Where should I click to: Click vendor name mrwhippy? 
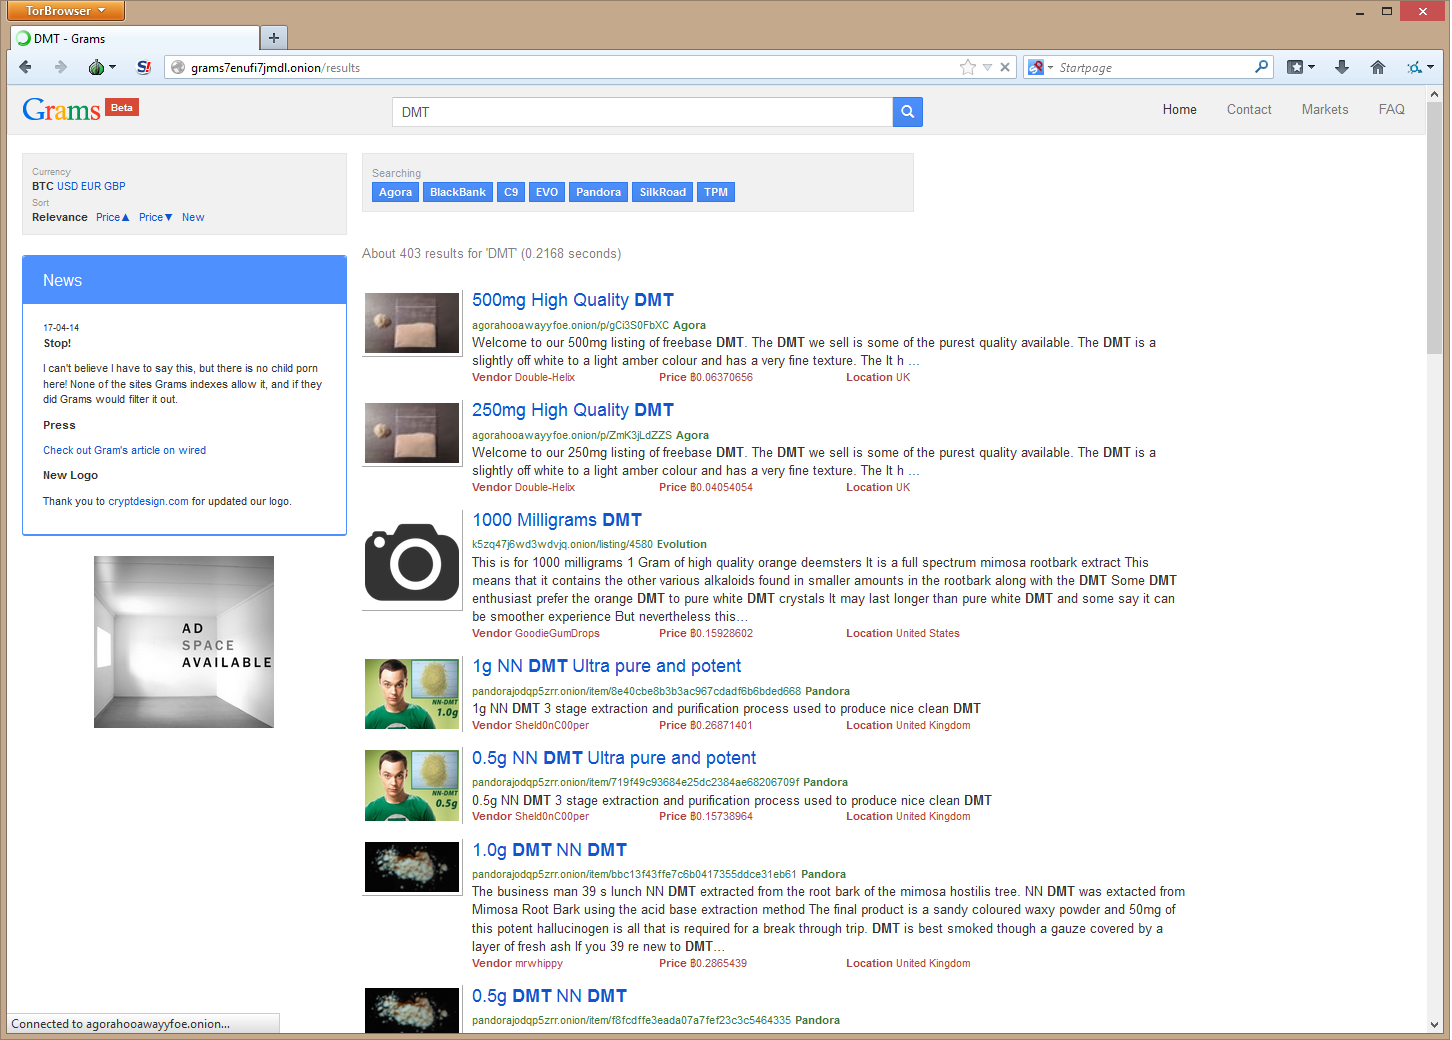click(x=539, y=963)
